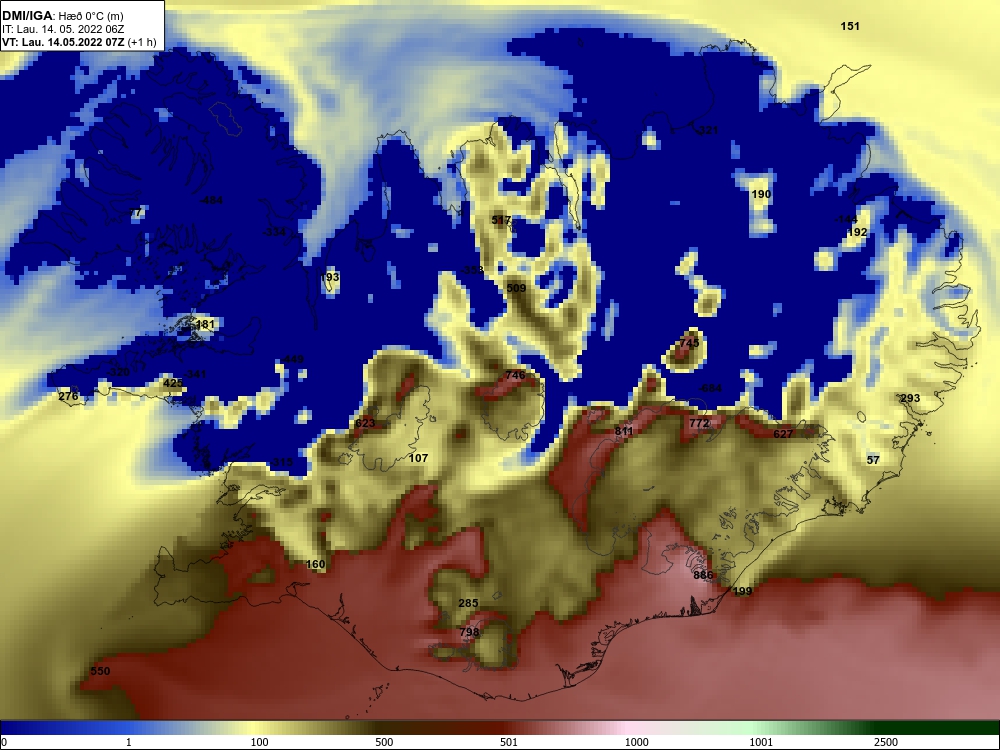
Task: Click the 'VT: Lau. 14.05.2022 07Z (+1 h)' line
Action: pyautogui.click(x=78, y=42)
